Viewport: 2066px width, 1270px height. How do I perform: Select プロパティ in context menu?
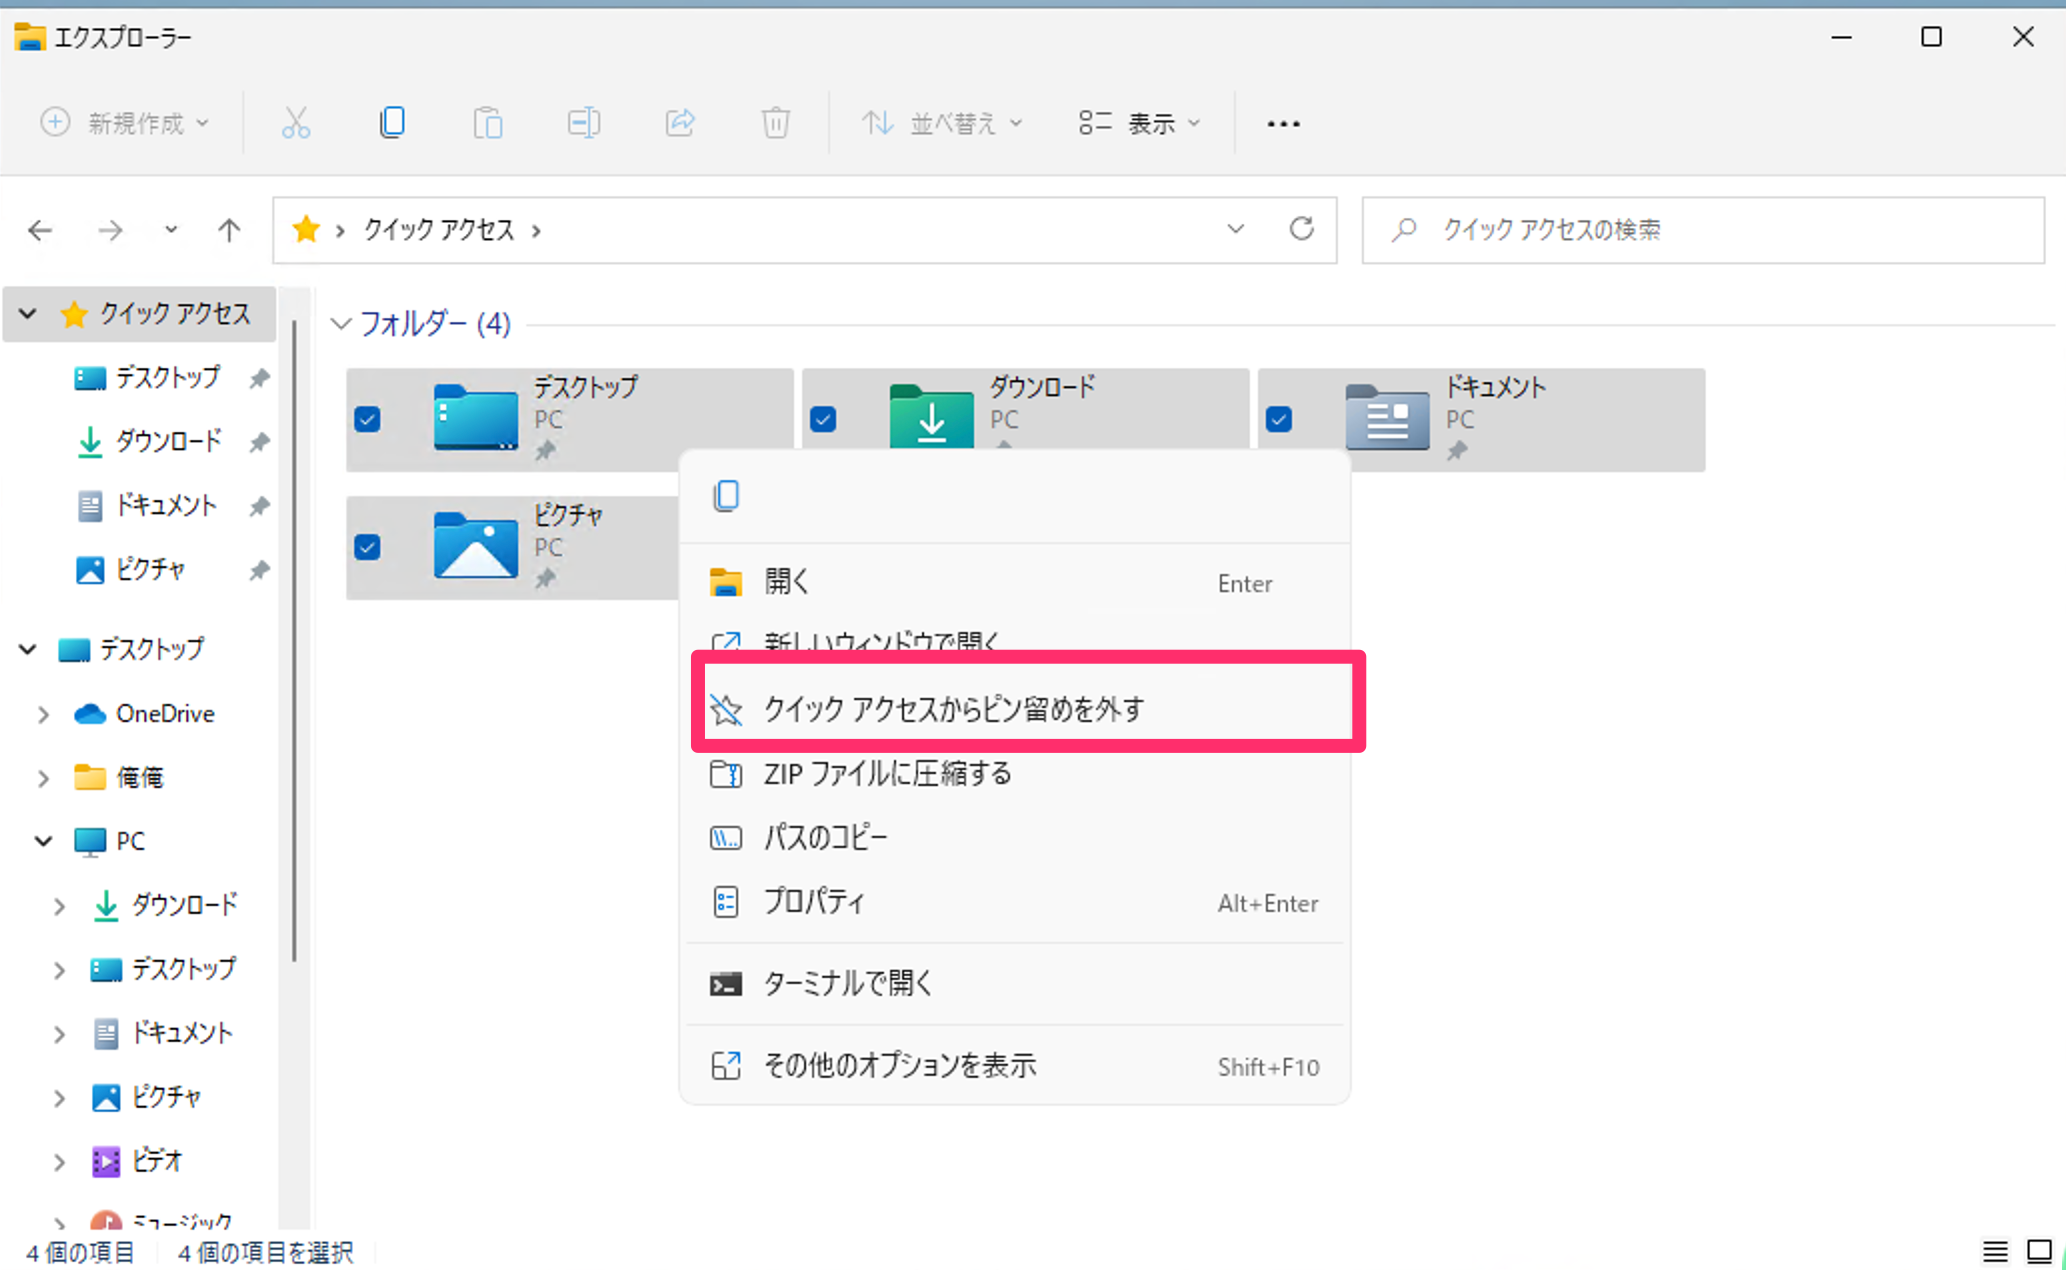click(1014, 902)
